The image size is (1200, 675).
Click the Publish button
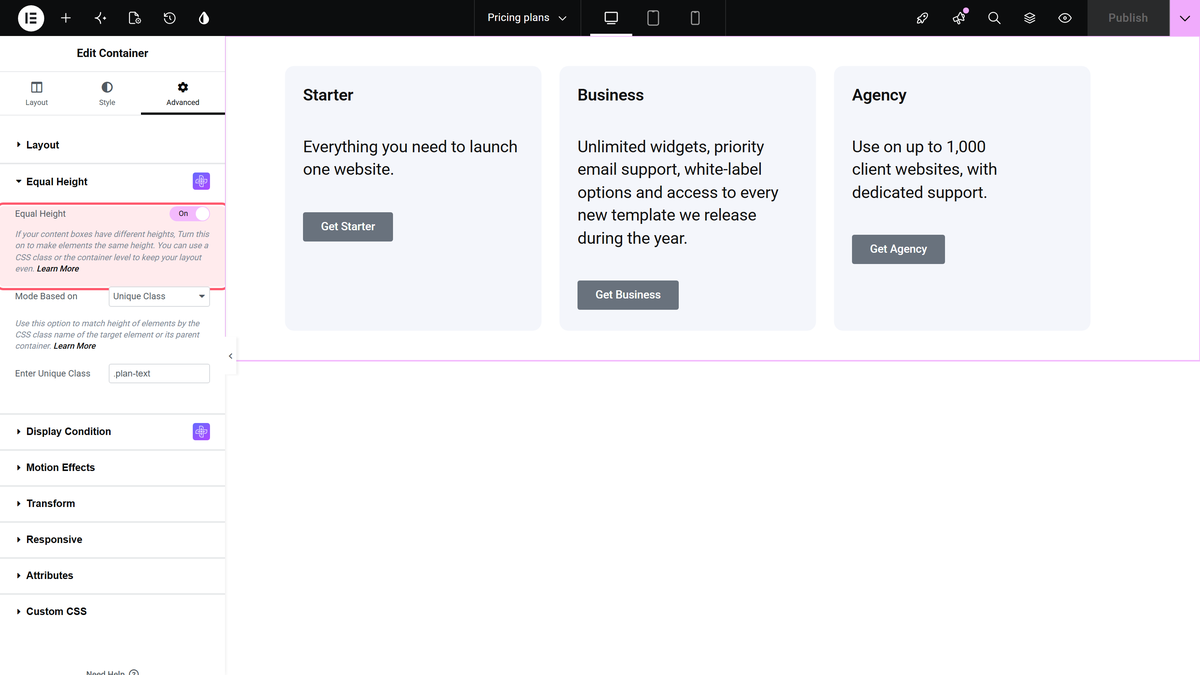tap(1128, 18)
